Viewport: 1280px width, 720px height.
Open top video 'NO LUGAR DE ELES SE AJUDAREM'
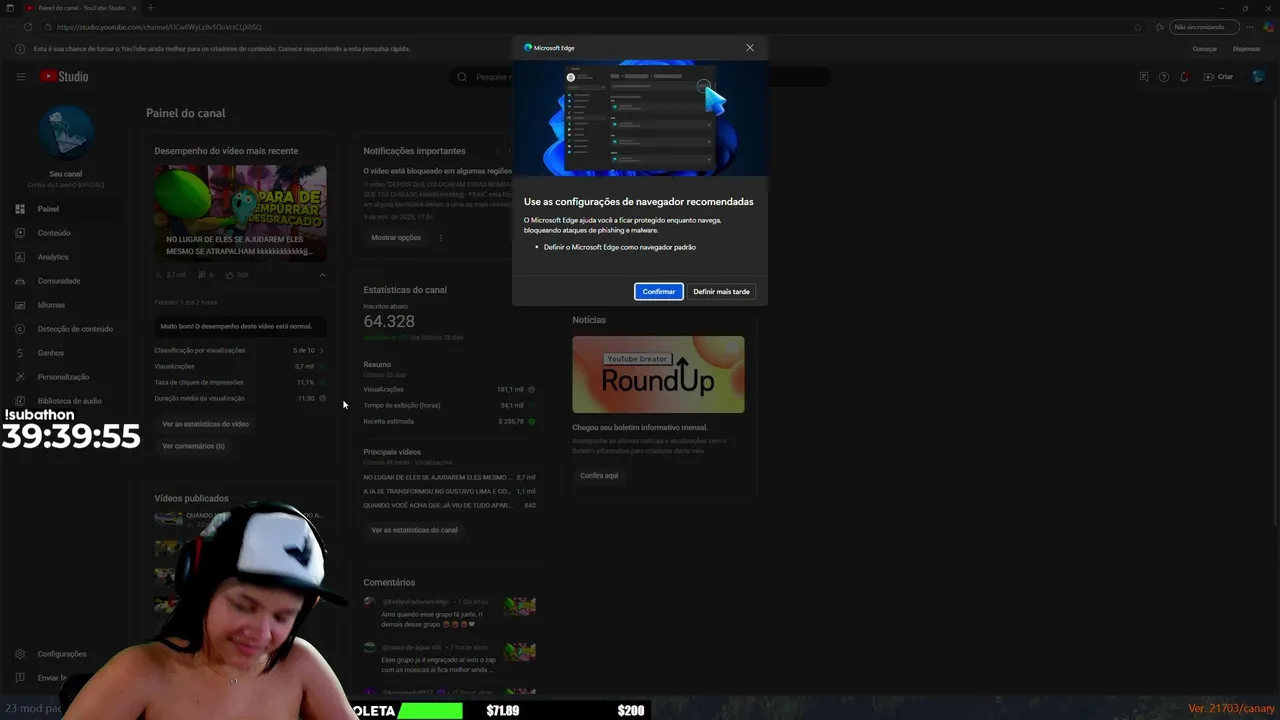point(449,478)
